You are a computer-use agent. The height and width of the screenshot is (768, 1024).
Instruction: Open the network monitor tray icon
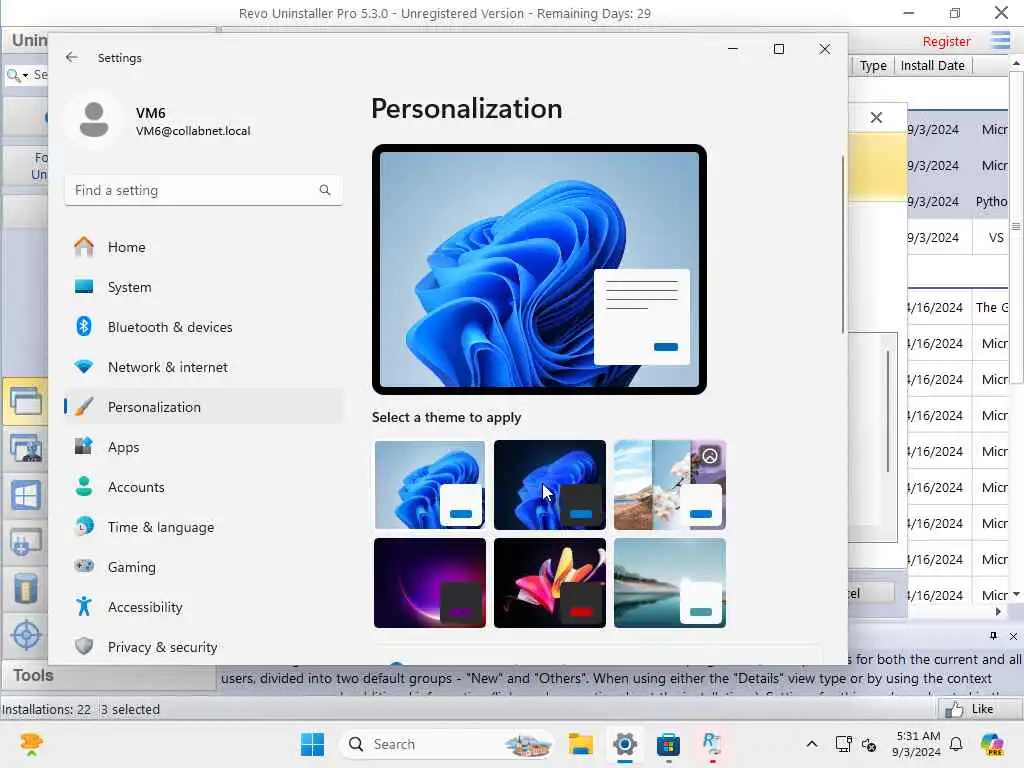click(843, 744)
